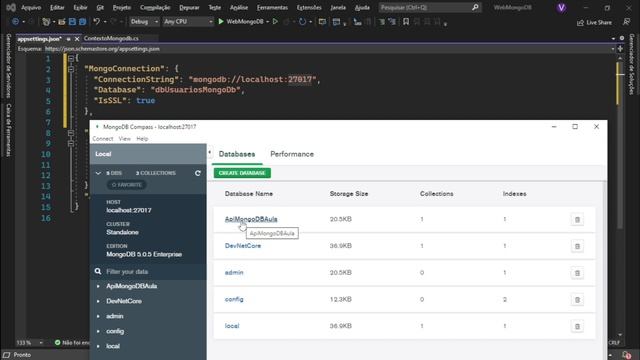Image resolution: width=640 pixels, height=360 pixels.
Task: Click the Live Share button label
Action: tap(599, 23)
